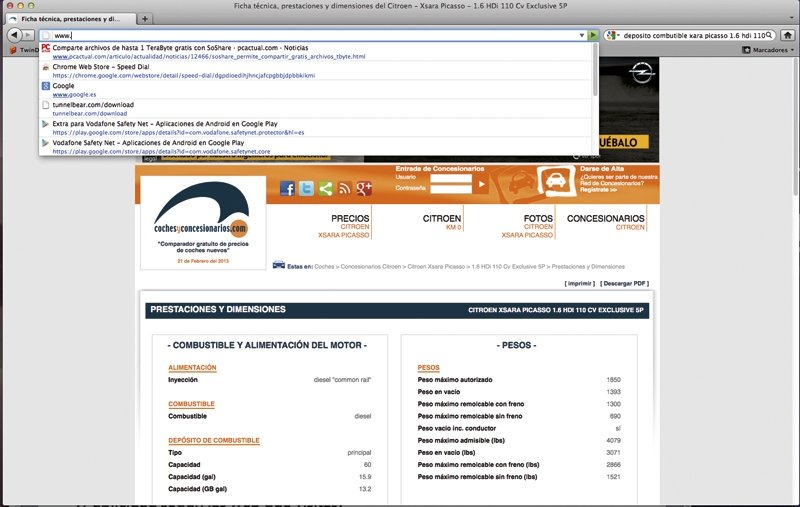
Task: Minimize the window with the yellow button
Action: 21,6
